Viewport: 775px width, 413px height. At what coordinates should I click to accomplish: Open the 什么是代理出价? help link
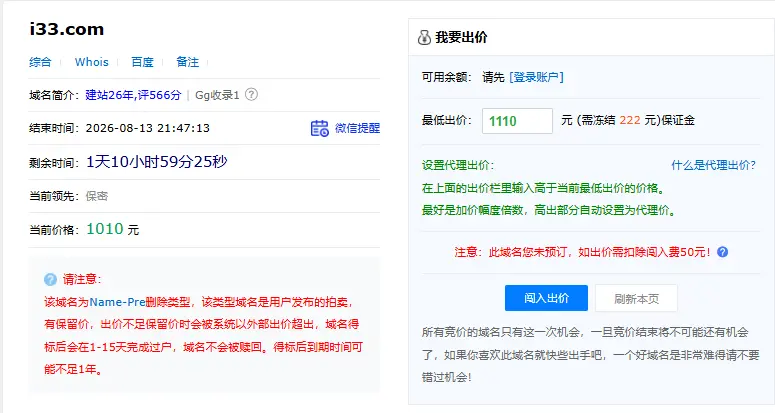click(713, 165)
